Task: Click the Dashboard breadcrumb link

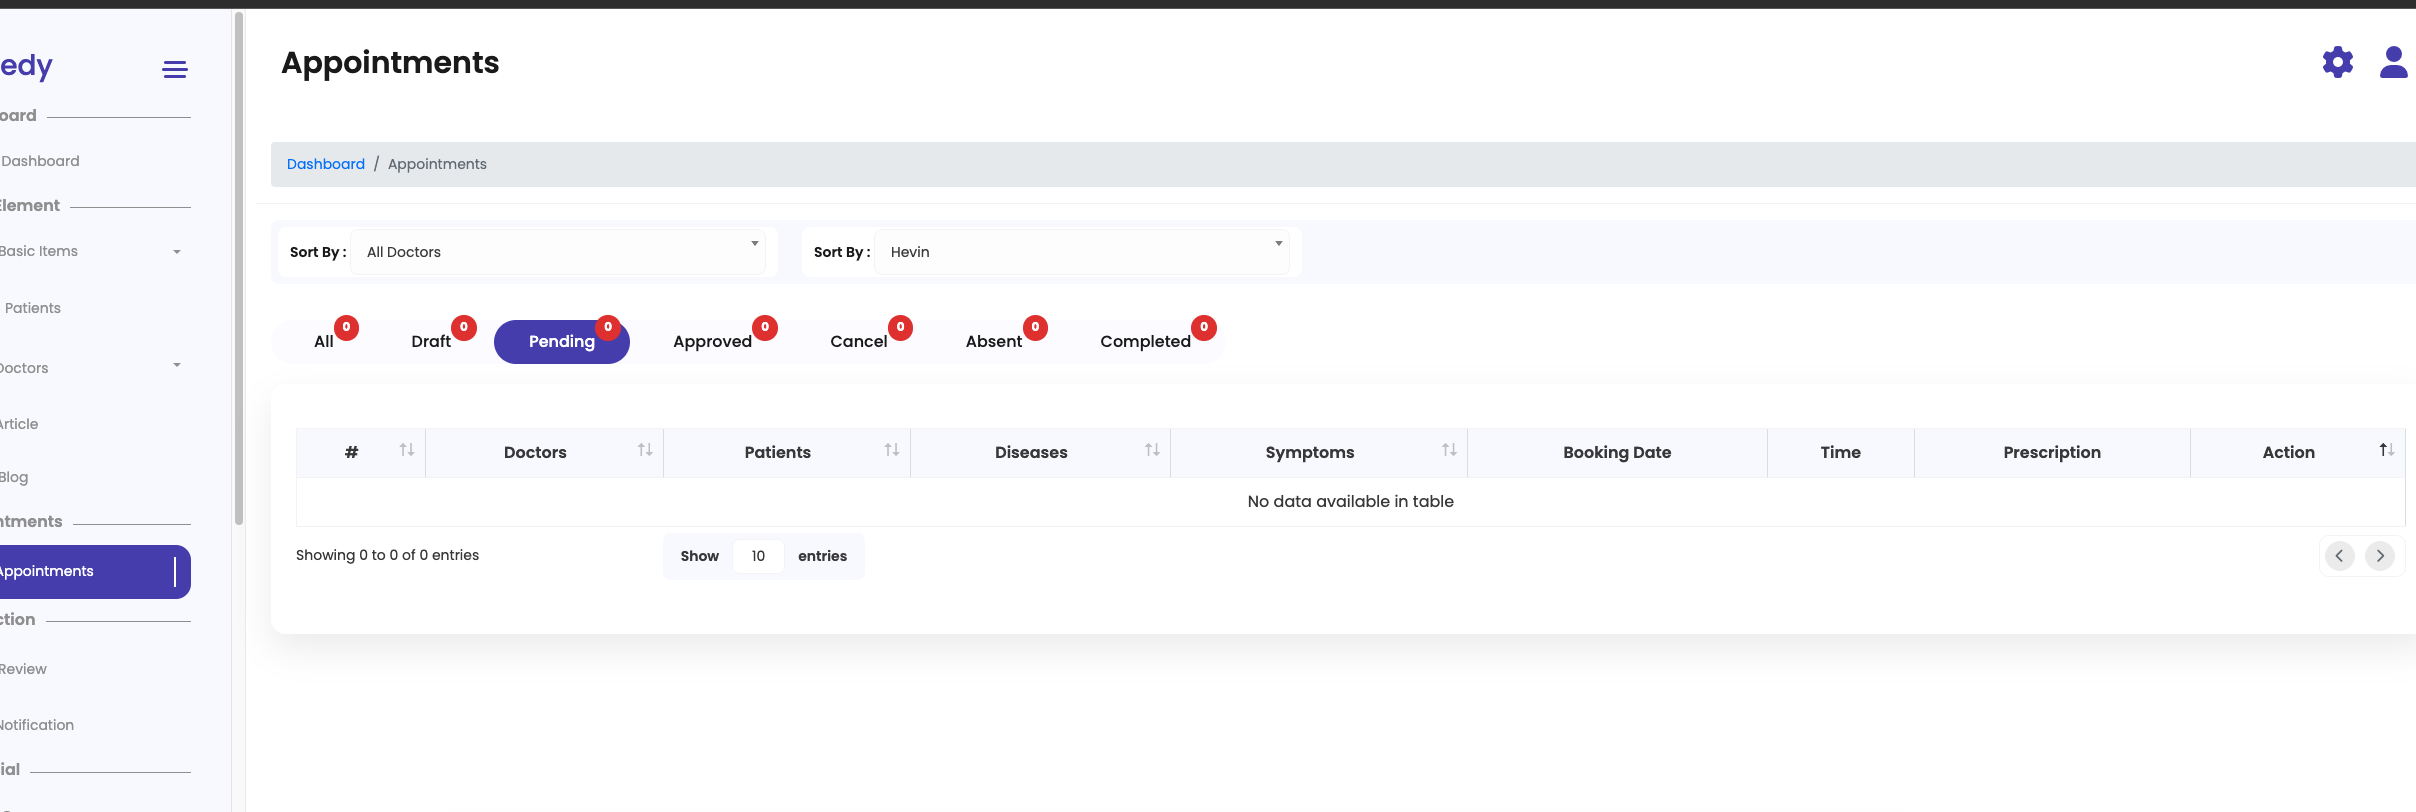Action: point(326,164)
